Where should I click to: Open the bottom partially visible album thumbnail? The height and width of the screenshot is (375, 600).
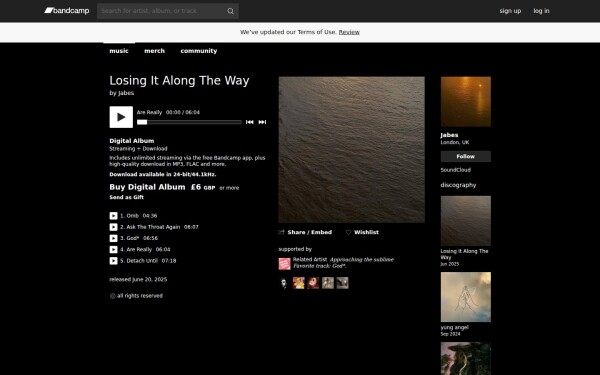click(x=466, y=359)
